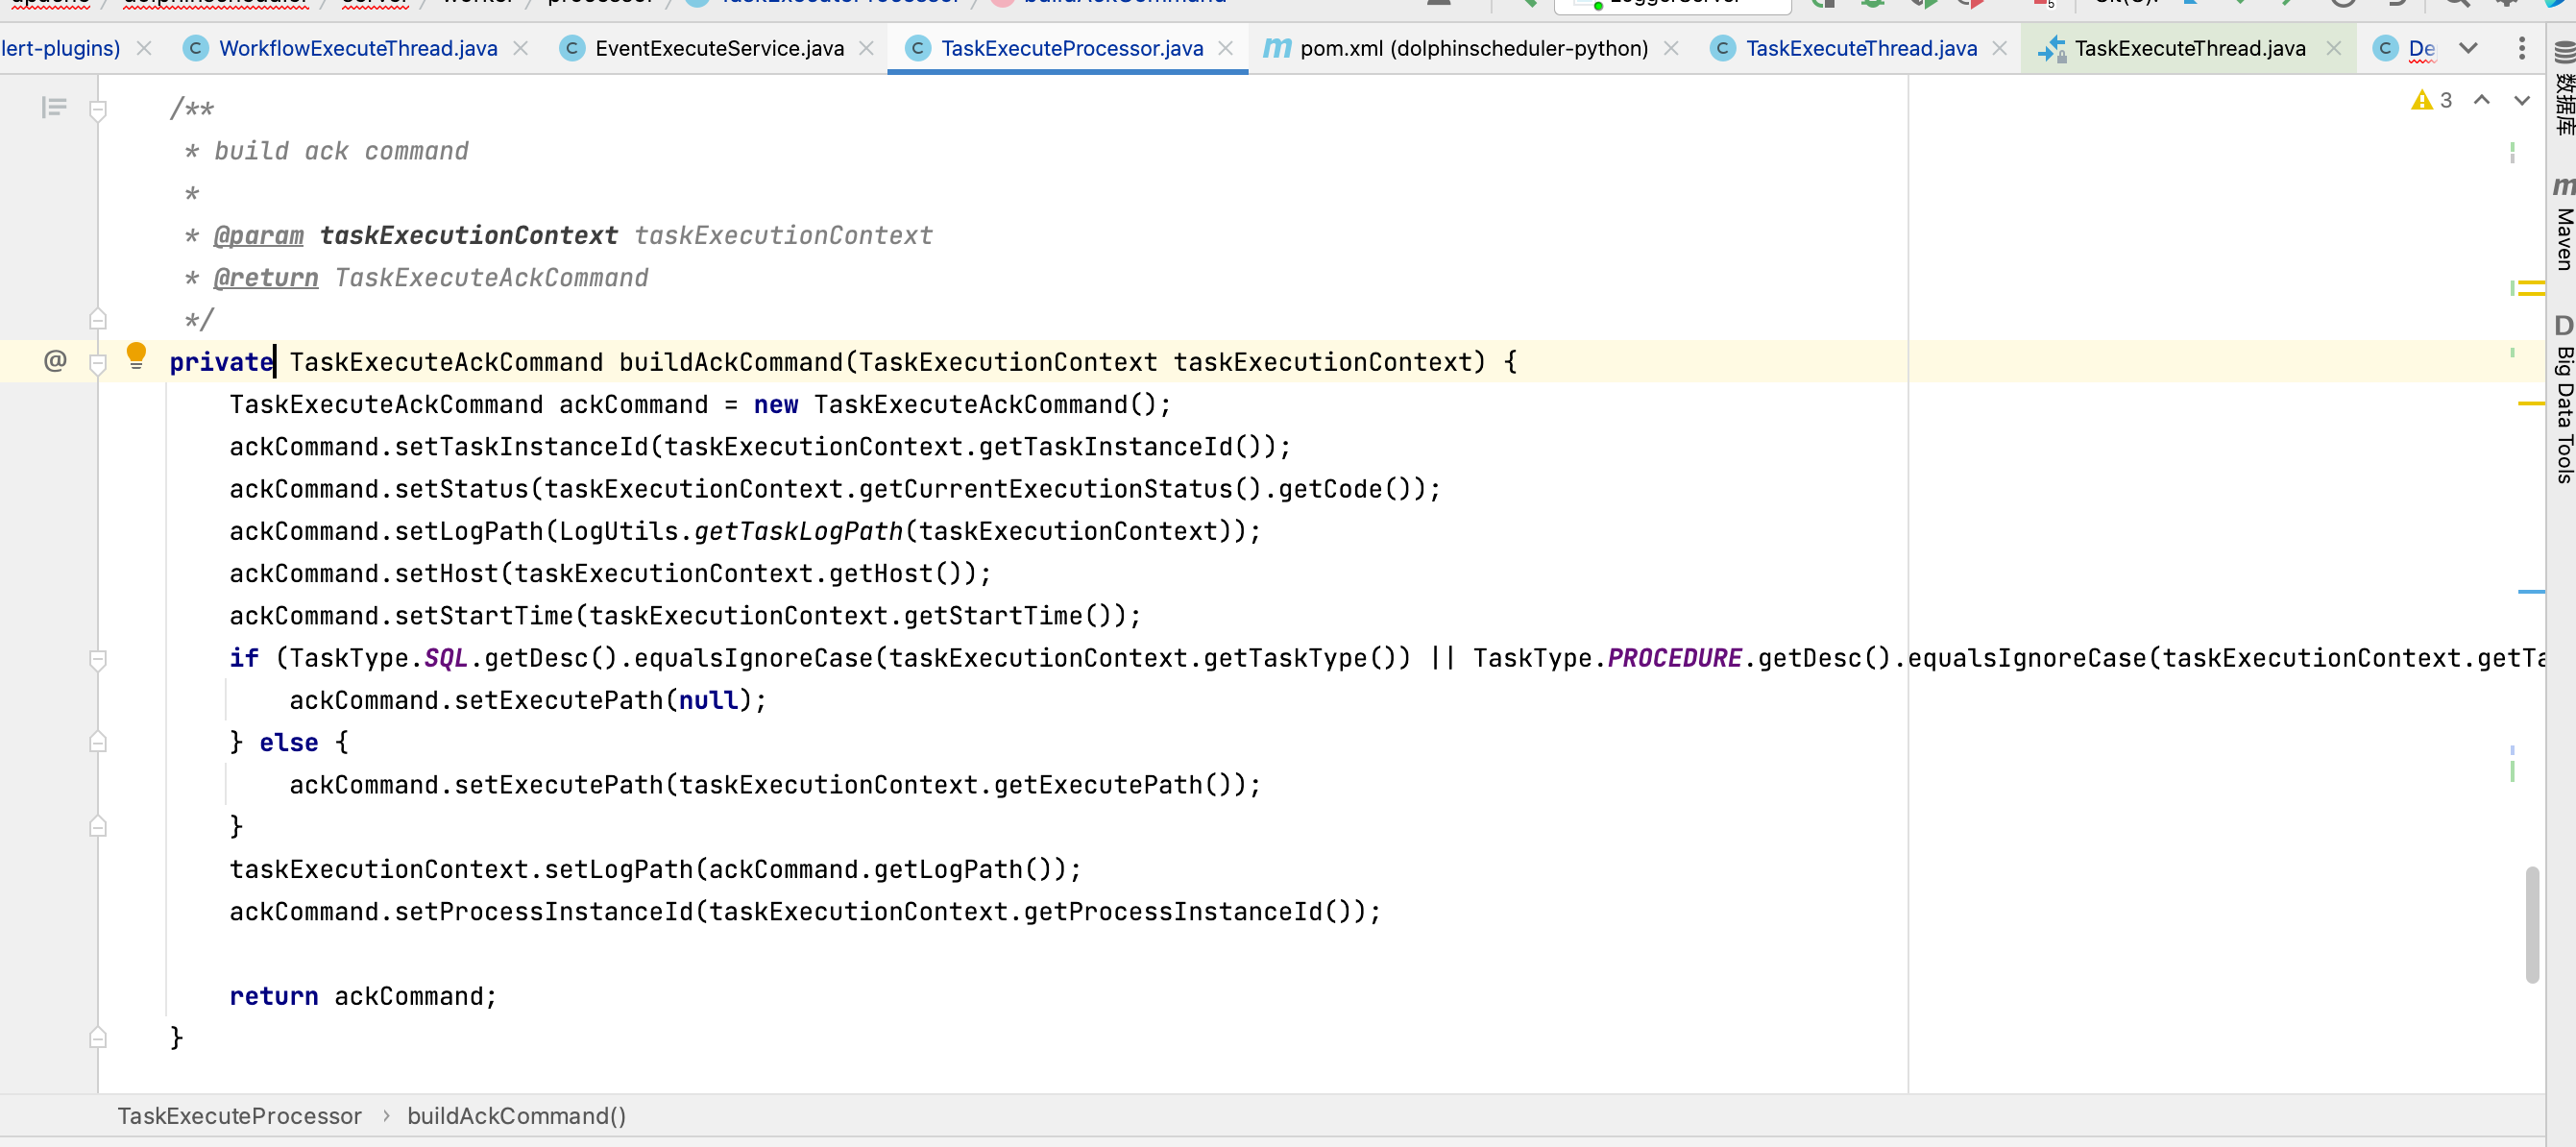Run the LoggerServer configuration with the play icon

pos(1827,3)
